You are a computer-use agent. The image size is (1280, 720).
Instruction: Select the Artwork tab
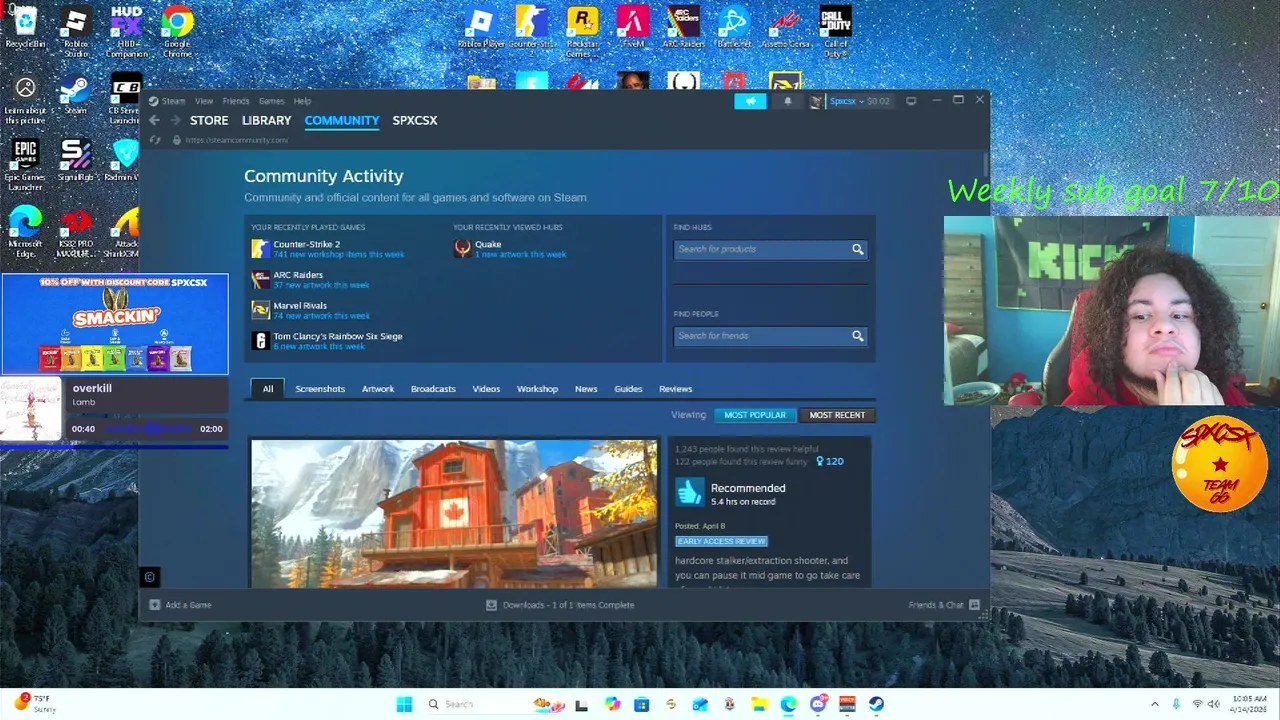click(x=378, y=389)
